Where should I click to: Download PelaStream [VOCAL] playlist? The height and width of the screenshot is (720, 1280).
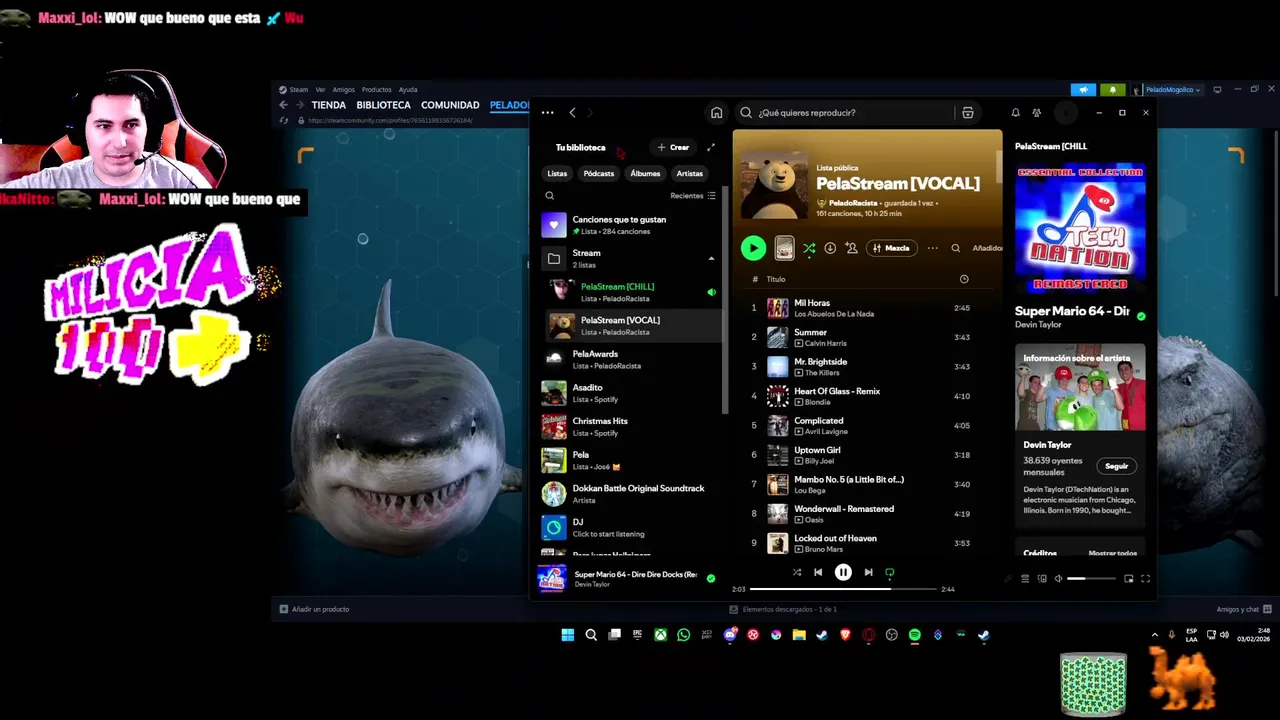pyautogui.click(x=830, y=248)
